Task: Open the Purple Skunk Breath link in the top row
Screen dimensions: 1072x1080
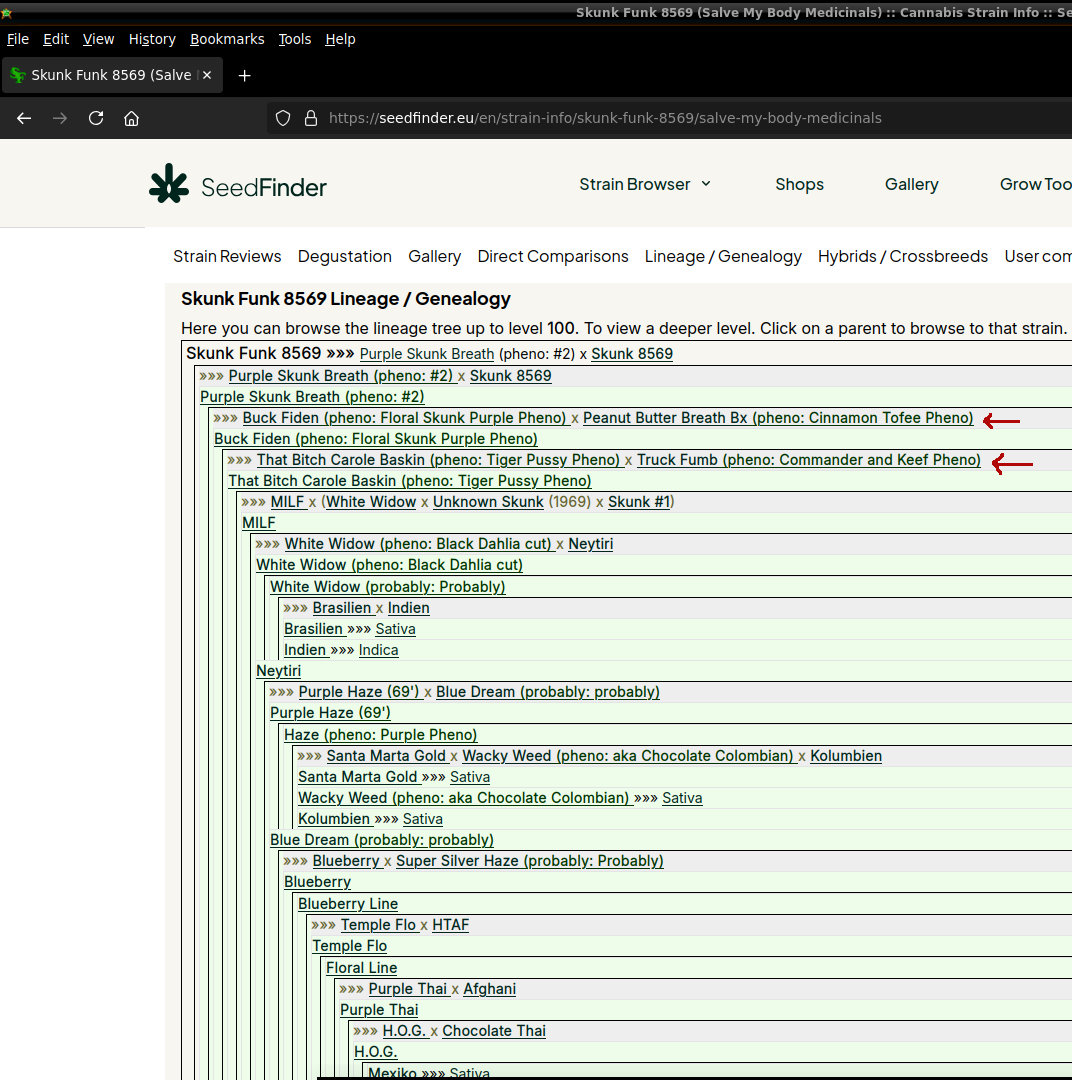Action: click(x=427, y=354)
